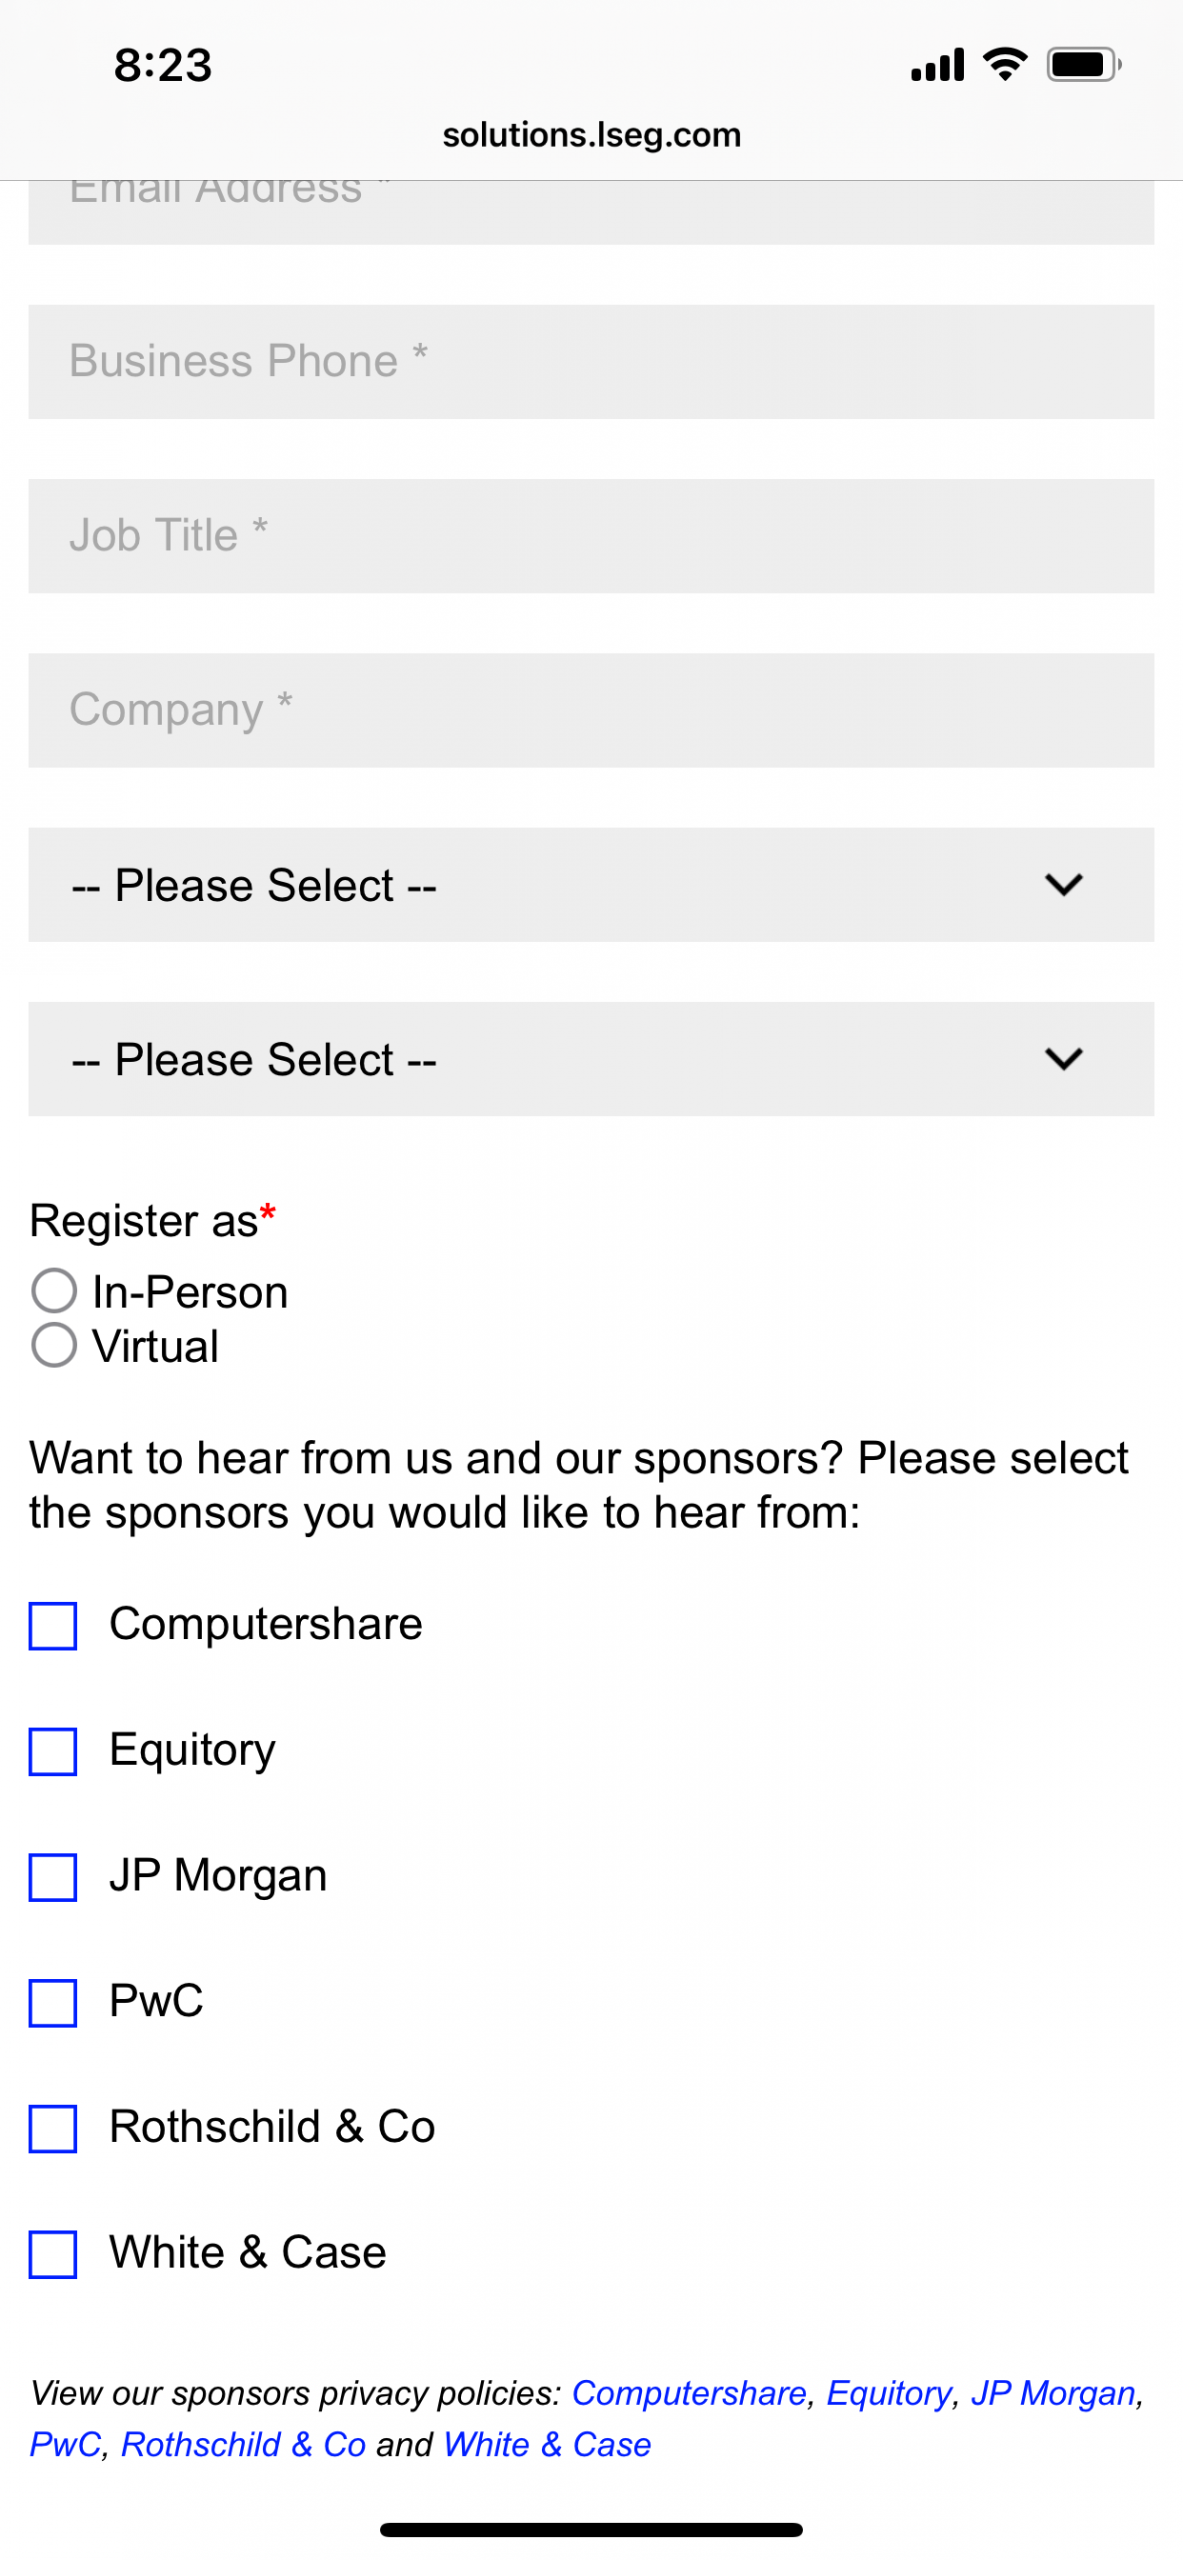Image resolution: width=1183 pixels, height=2560 pixels.
Task: Visit the JP Morgan privacy policy link
Action: pyautogui.click(x=1053, y=2393)
